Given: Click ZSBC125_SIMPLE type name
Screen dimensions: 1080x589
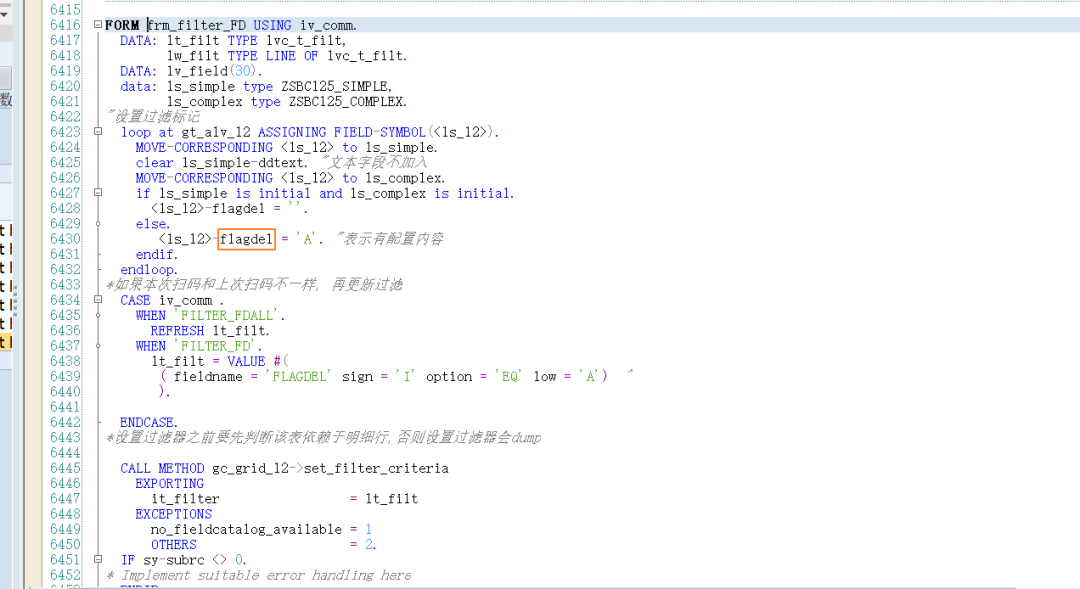Looking at the screenshot, I should coord(336,86).
